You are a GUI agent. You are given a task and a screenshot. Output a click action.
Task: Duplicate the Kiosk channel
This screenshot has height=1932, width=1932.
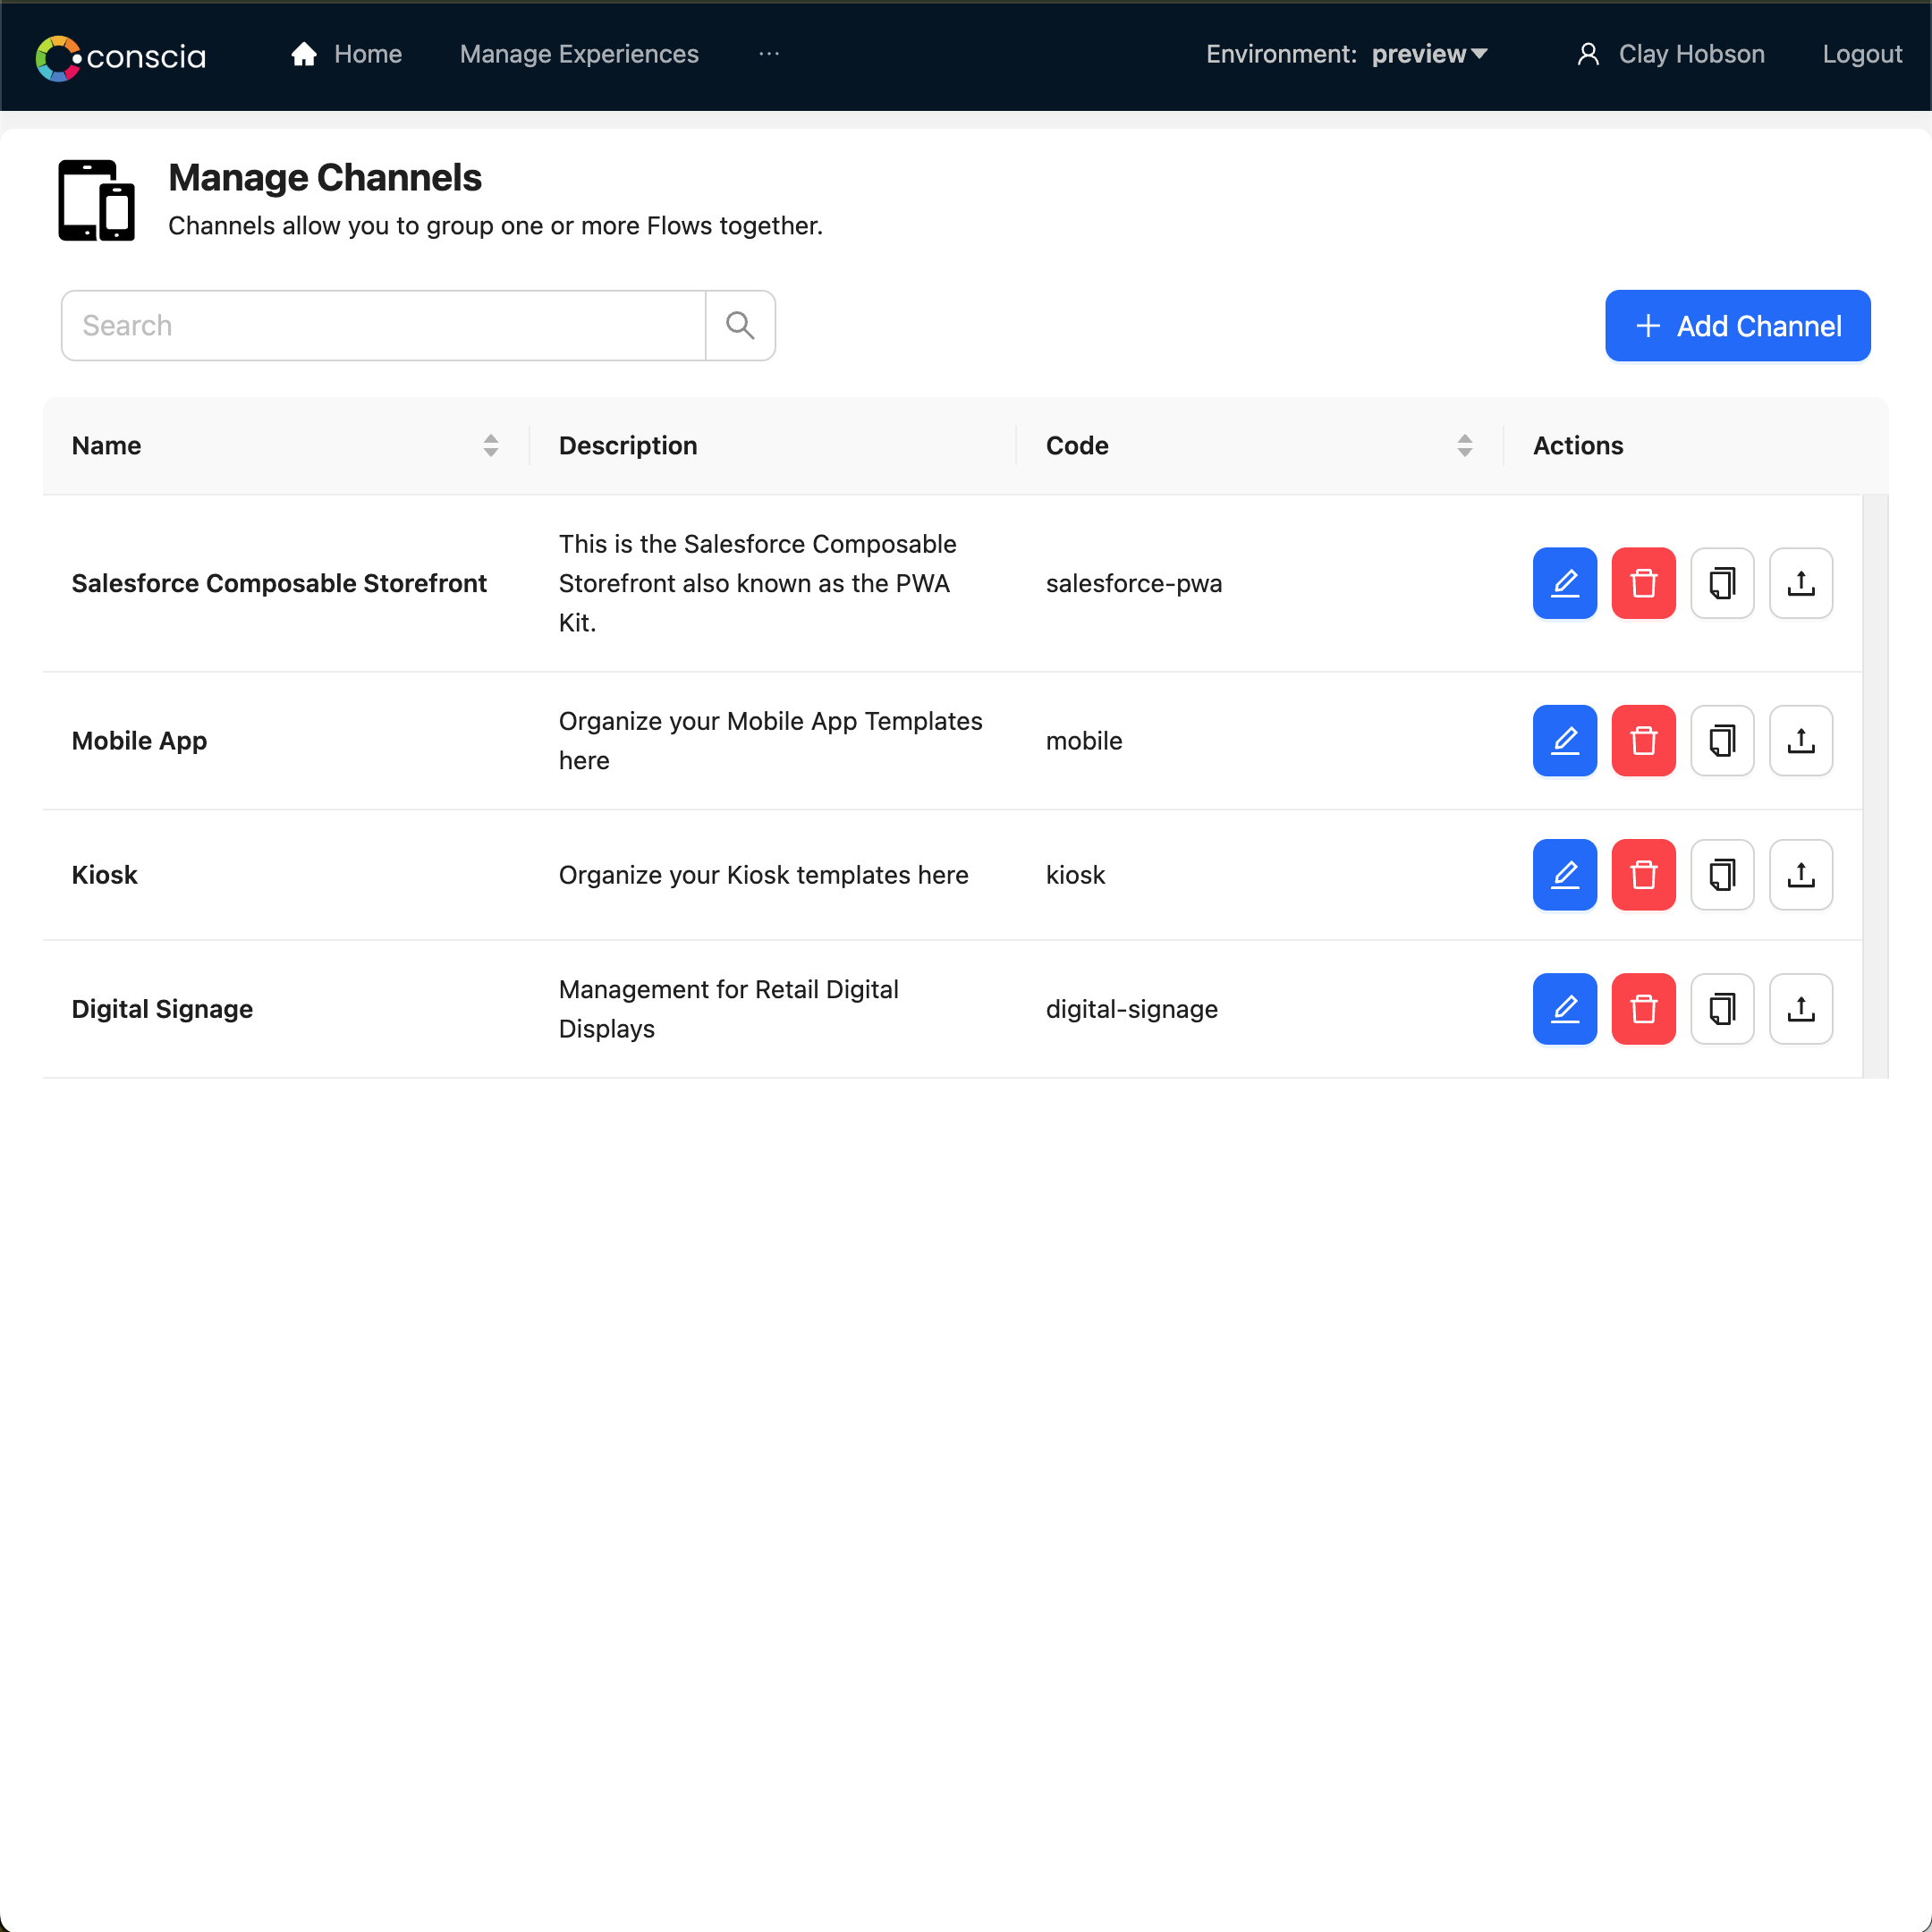click(x=1722, y=875)
